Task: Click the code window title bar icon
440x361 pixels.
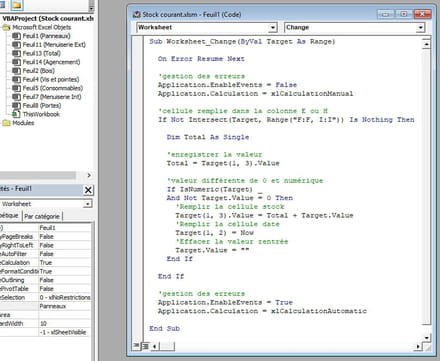Action: 137,15
